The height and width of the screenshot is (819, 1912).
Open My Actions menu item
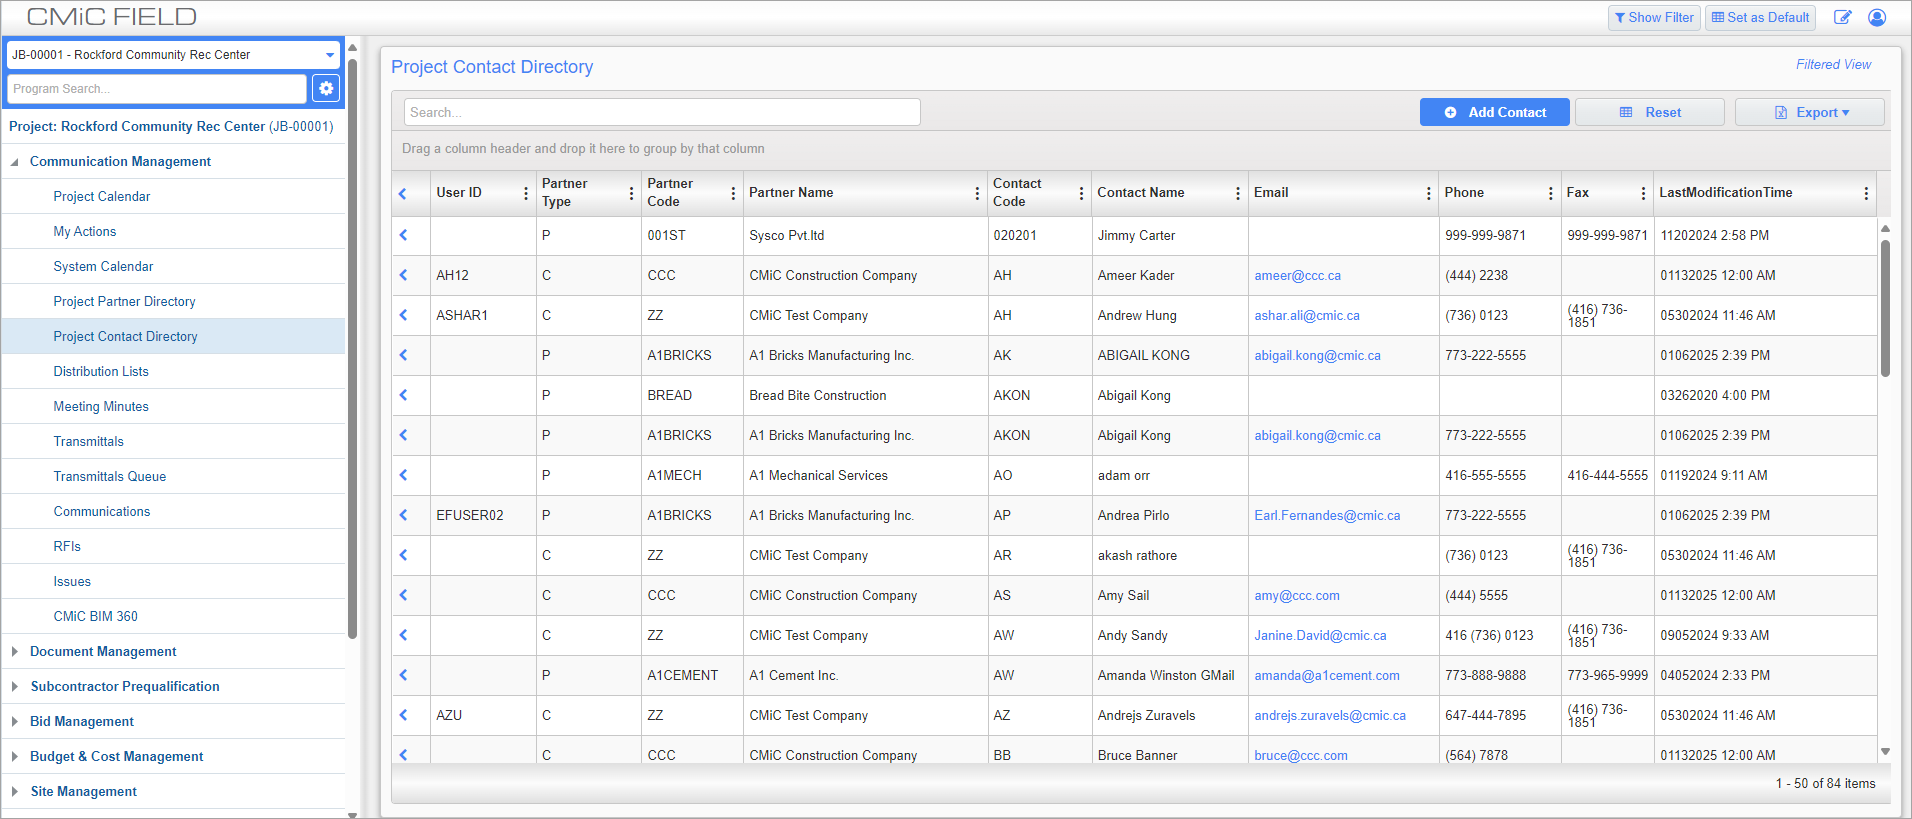(85, 231)
